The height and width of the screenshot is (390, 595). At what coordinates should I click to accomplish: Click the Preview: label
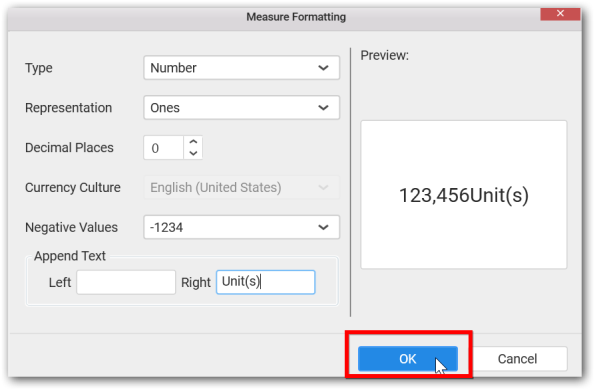384,55
